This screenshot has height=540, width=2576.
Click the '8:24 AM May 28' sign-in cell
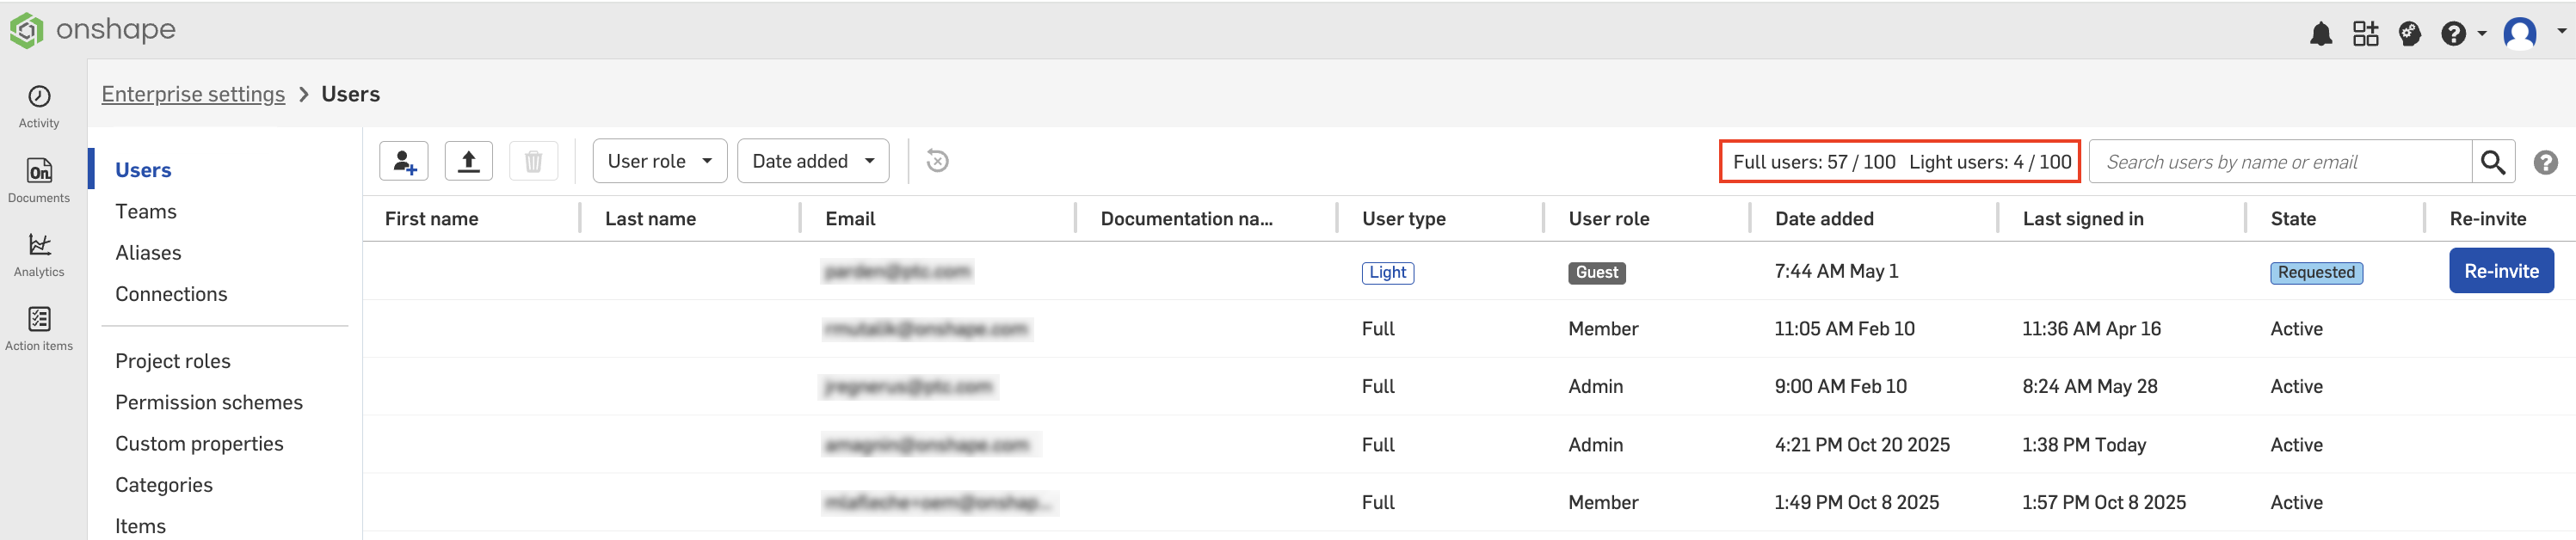(x=2089, y=386)
